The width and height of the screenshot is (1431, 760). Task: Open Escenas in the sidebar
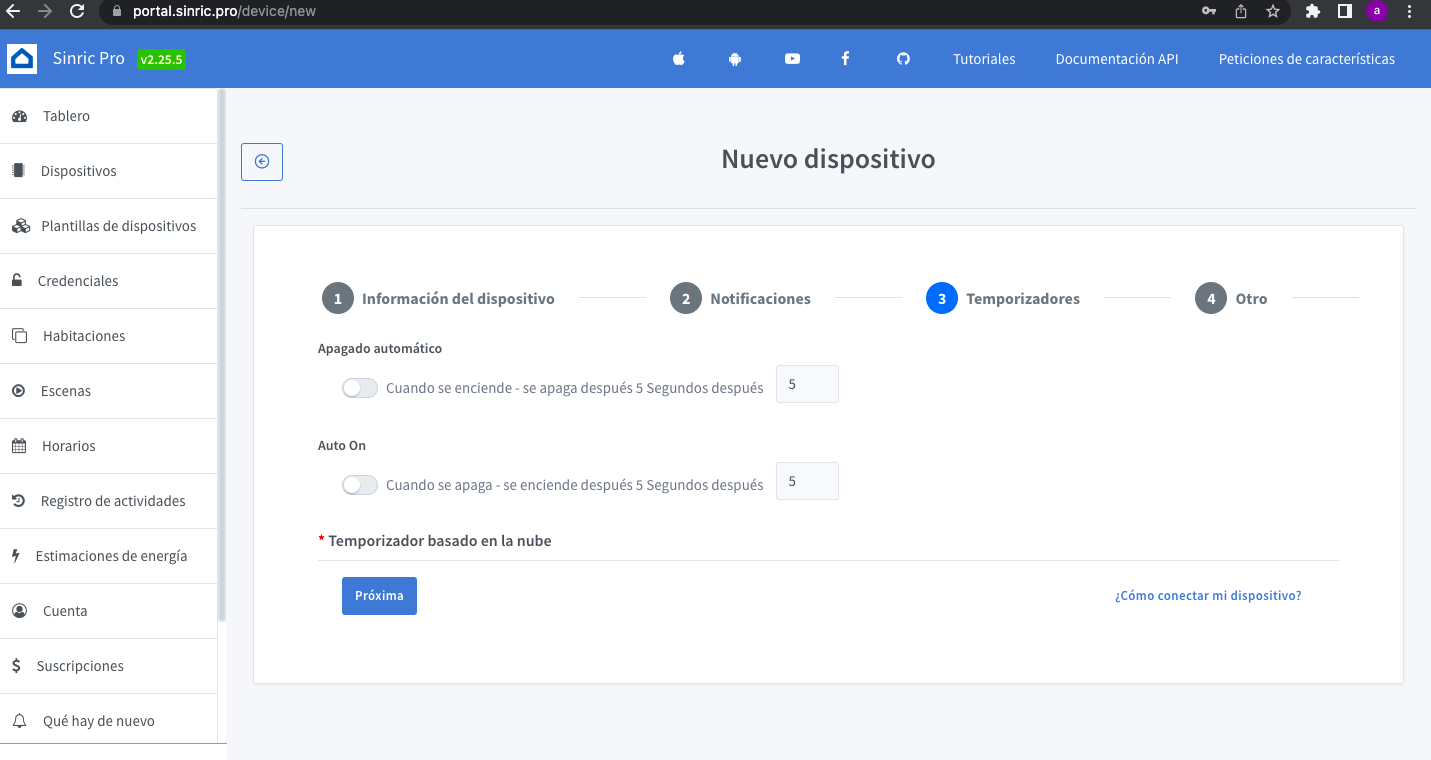[x=66, y=391]
